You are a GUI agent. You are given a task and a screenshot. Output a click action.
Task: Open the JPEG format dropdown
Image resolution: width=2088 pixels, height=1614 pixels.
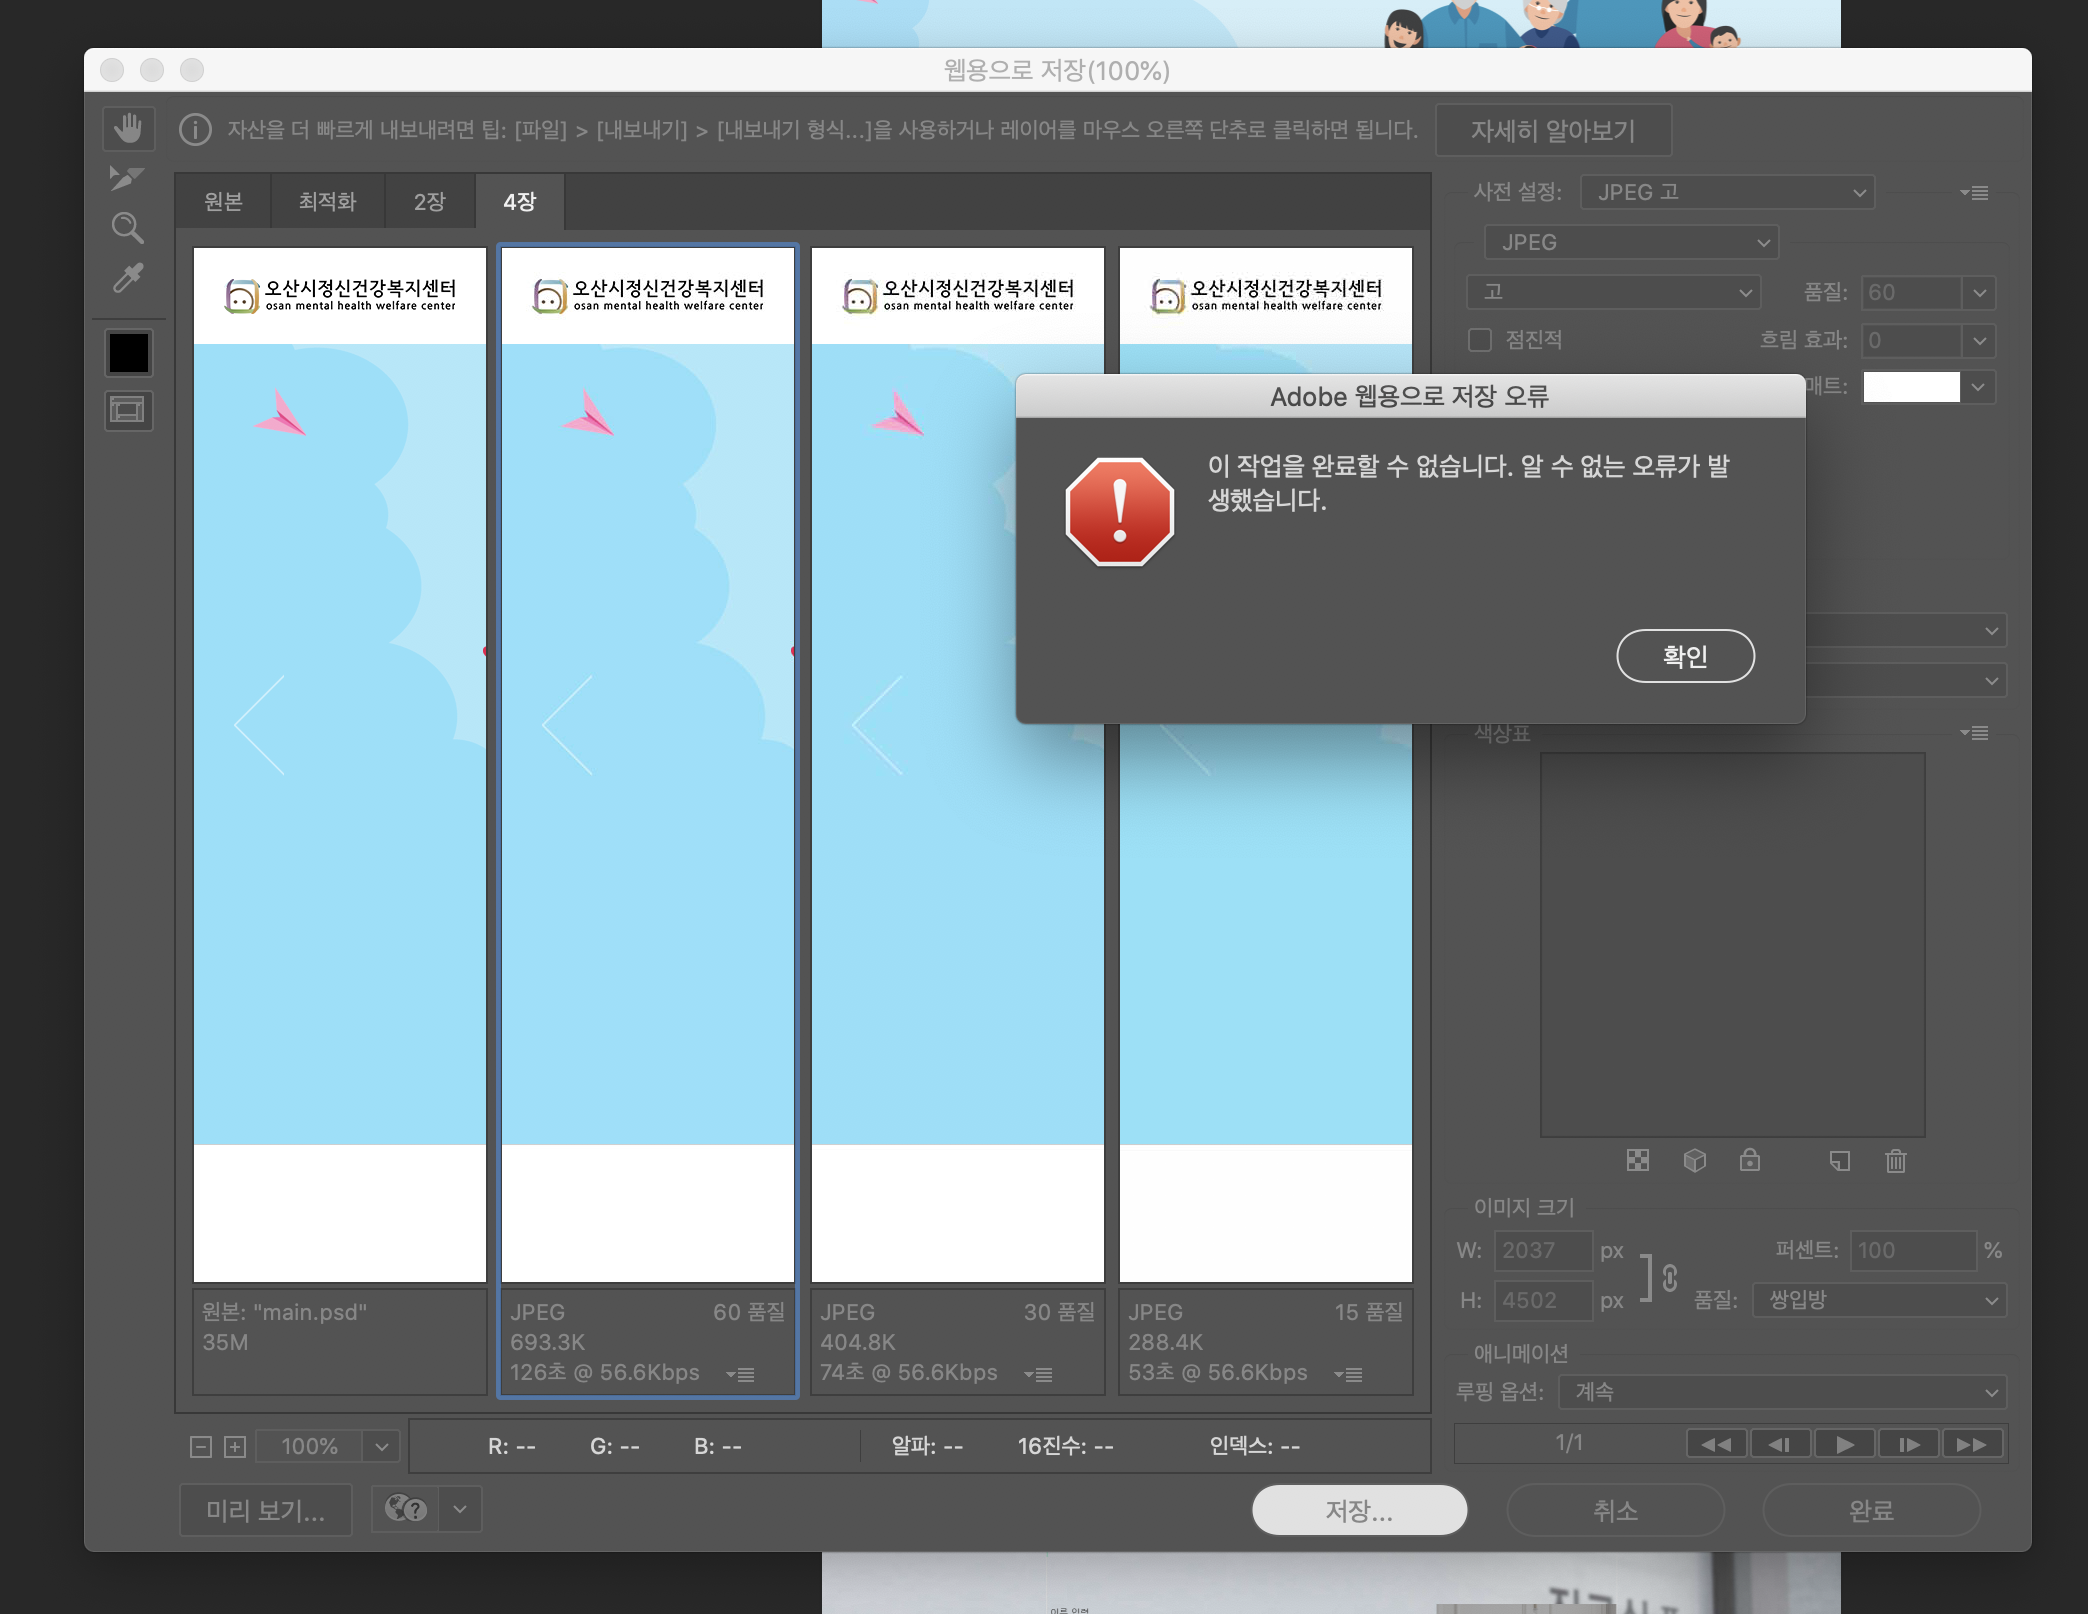click(x=1632, y=243)
